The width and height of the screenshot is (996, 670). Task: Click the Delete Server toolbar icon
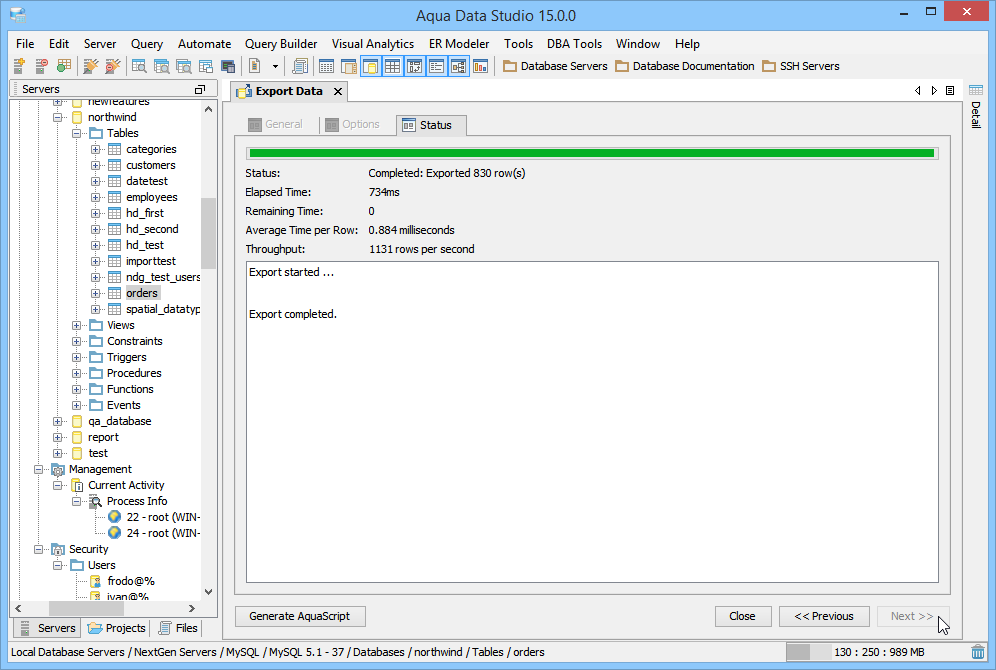tap(41, 65)
